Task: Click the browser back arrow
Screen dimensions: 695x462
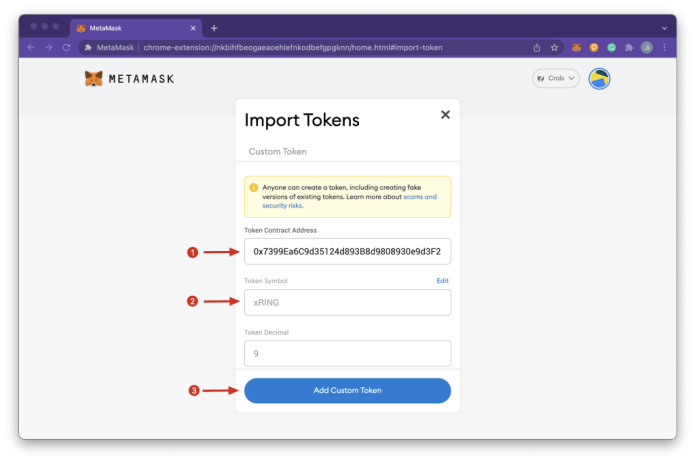Action: 31,47
